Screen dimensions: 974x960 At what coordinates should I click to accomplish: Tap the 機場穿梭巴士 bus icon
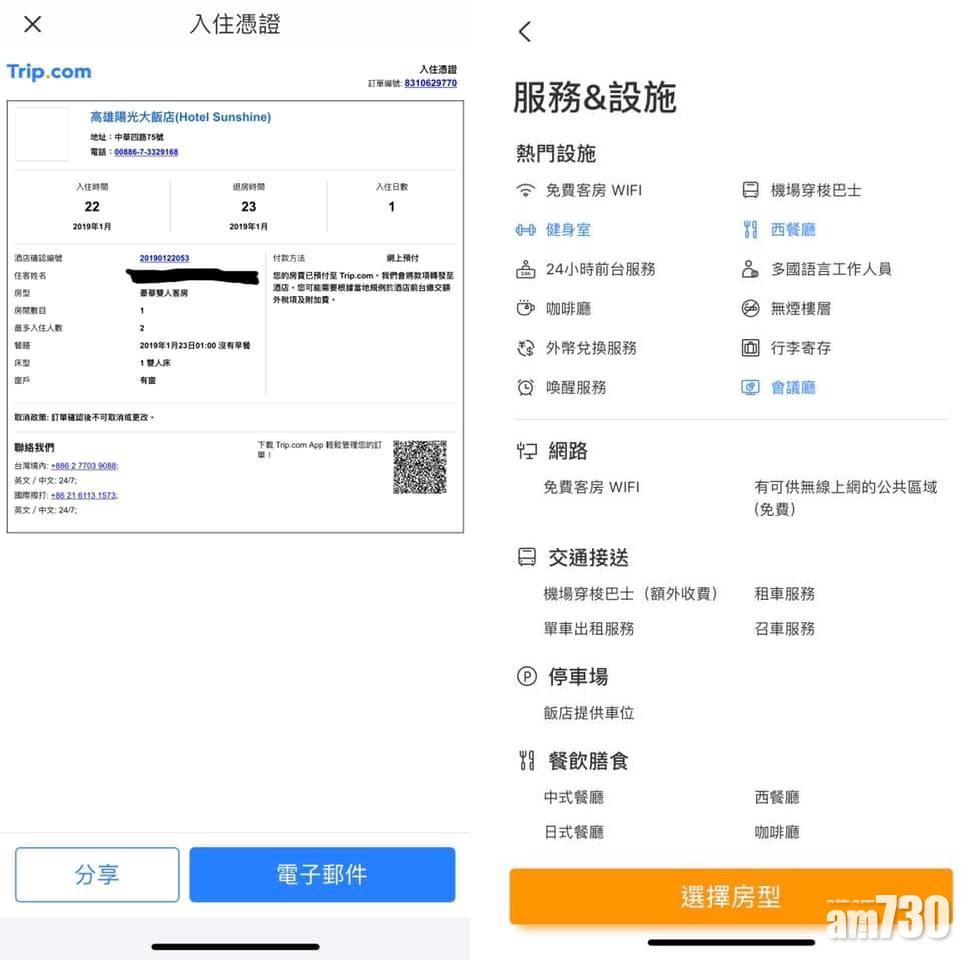click(x=751, y=190)
